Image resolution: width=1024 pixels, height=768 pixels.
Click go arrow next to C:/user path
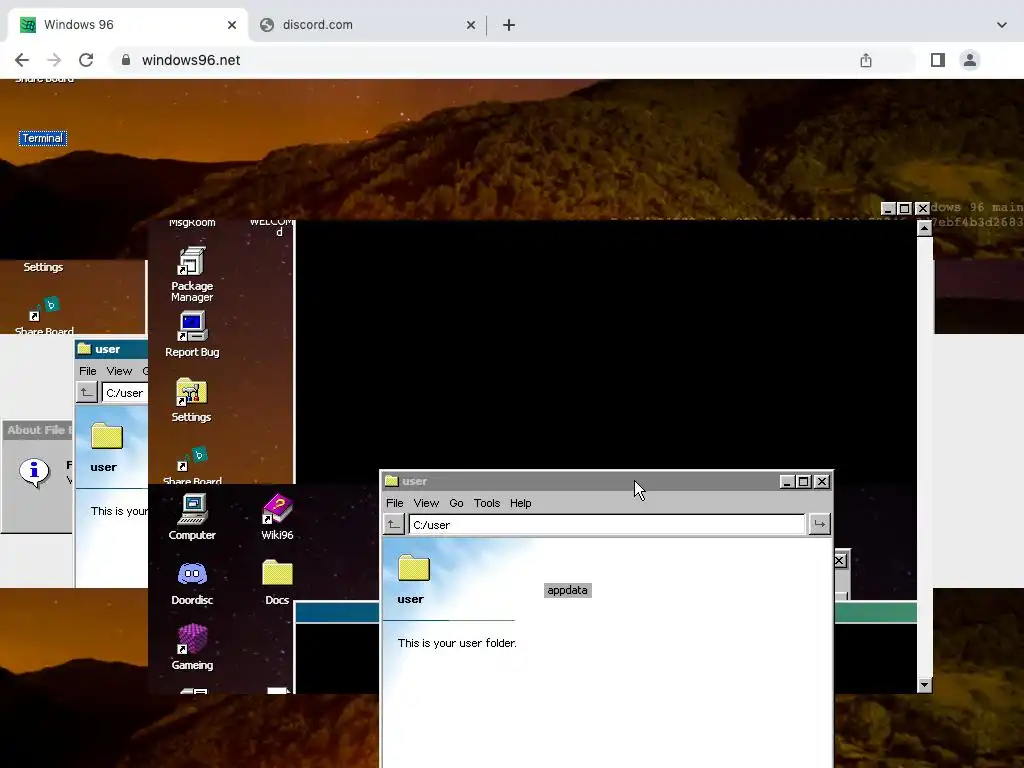[x=820, y=524]
